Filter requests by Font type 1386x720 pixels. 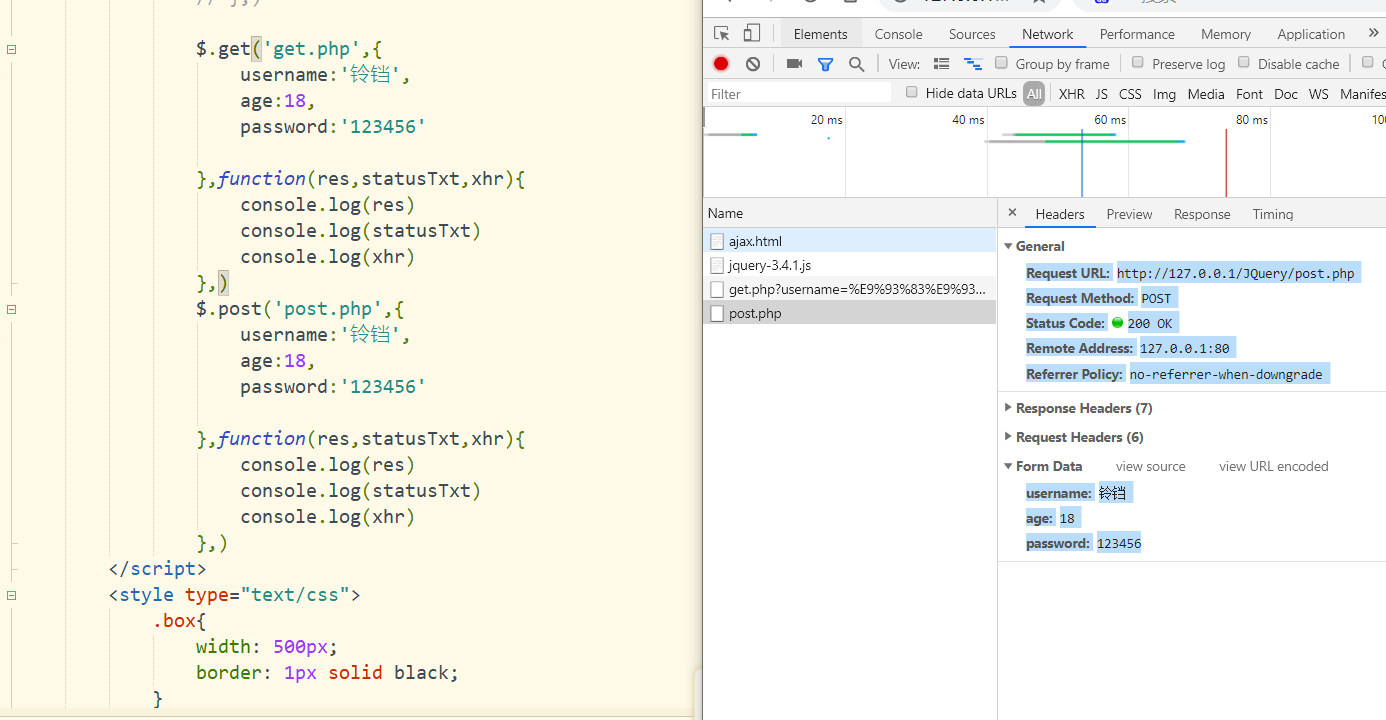pos(1249,94)
